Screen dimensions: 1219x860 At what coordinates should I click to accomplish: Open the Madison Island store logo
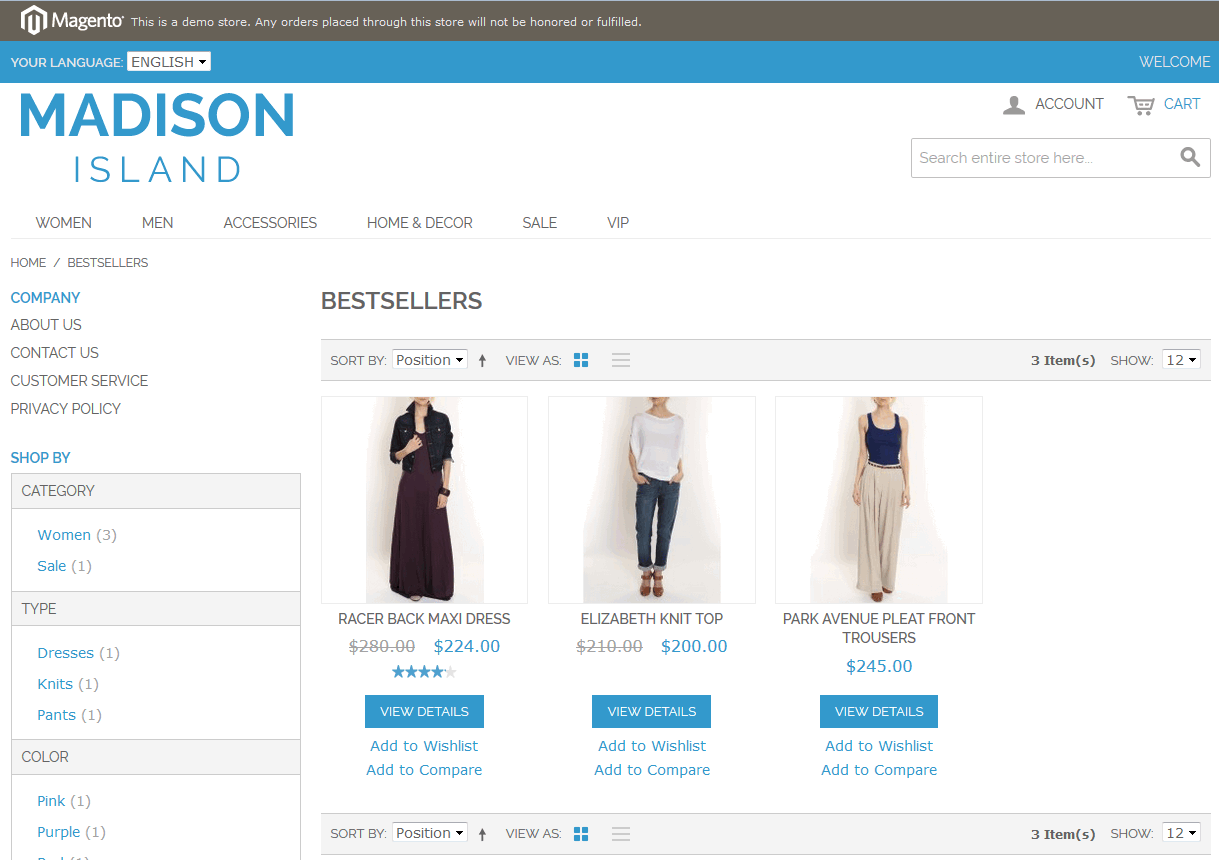157,137
